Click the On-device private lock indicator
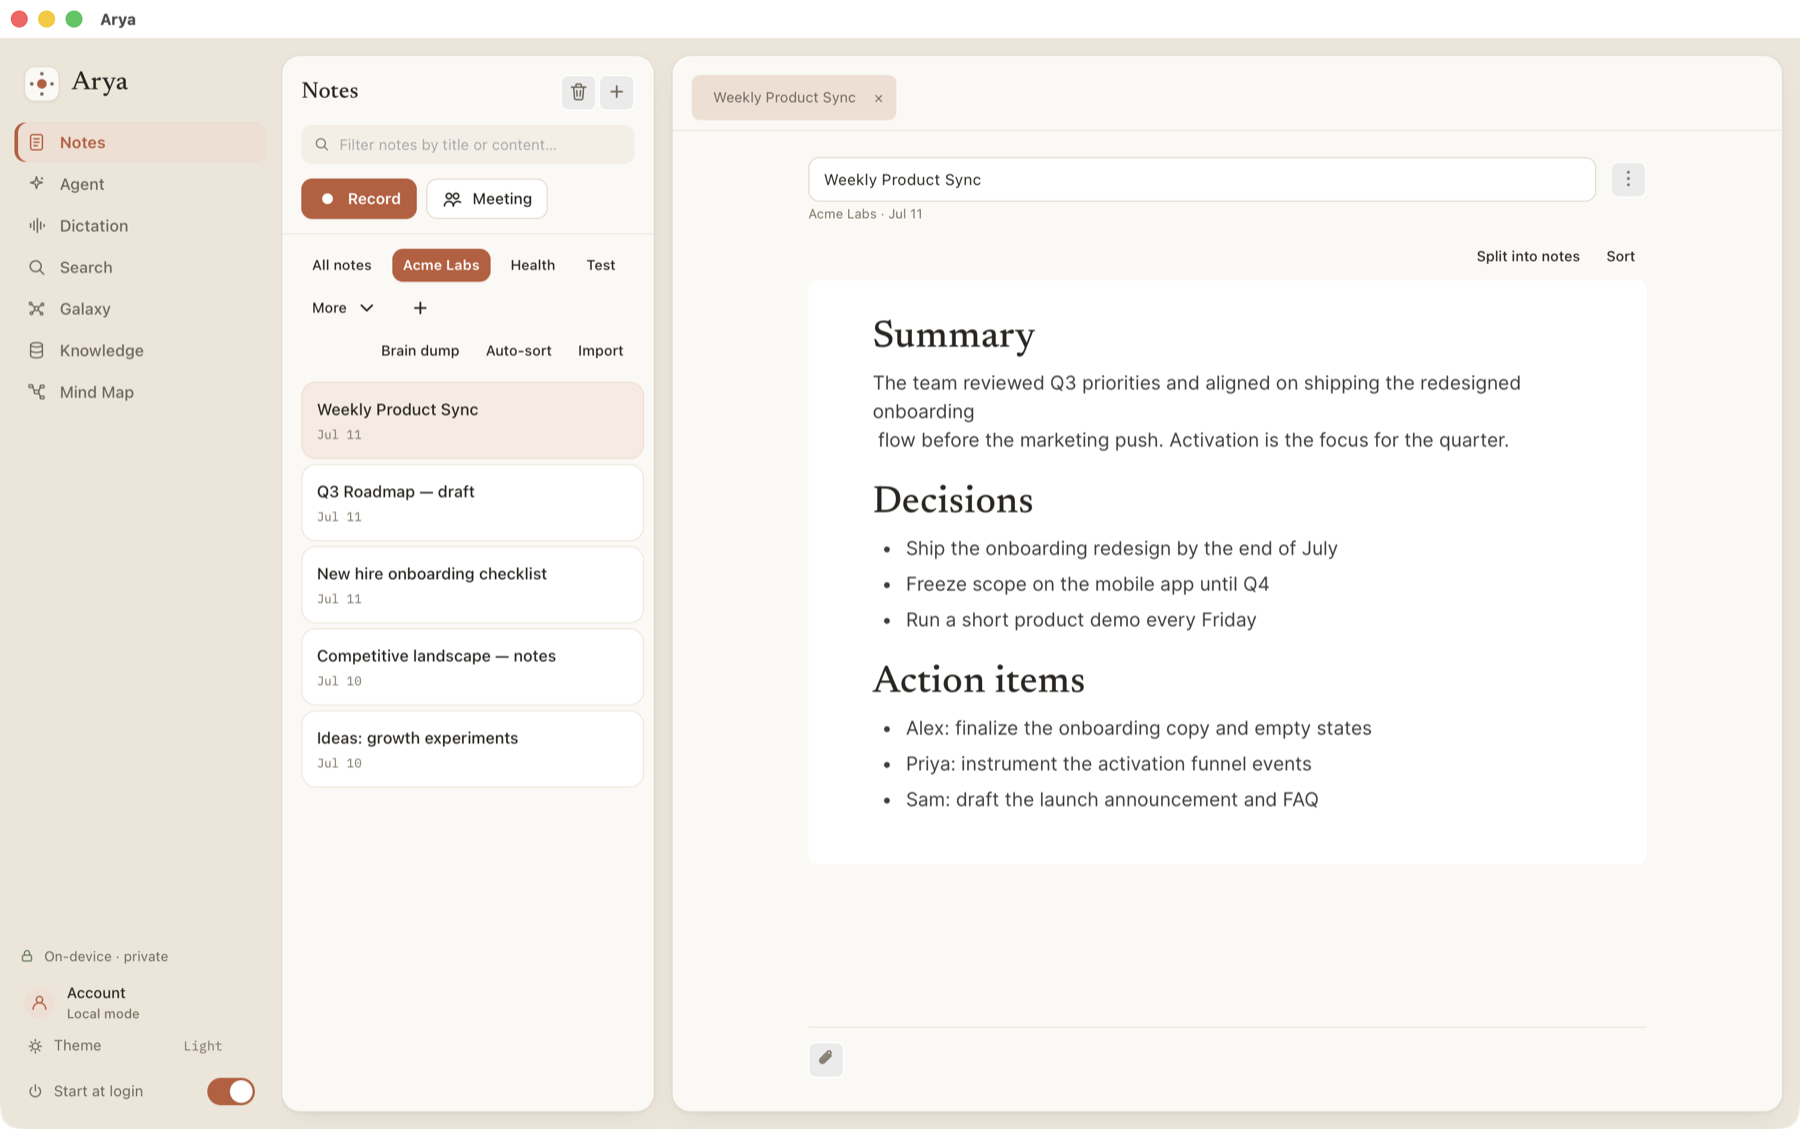Screen dimensions: 1800x1129 tap(95, 957)
